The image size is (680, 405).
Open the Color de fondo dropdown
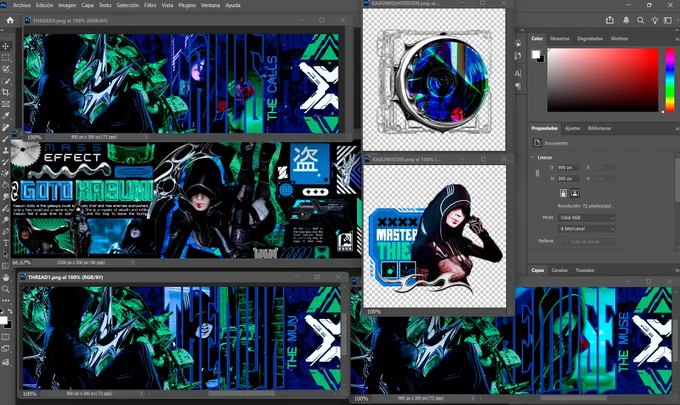[592, 242]
